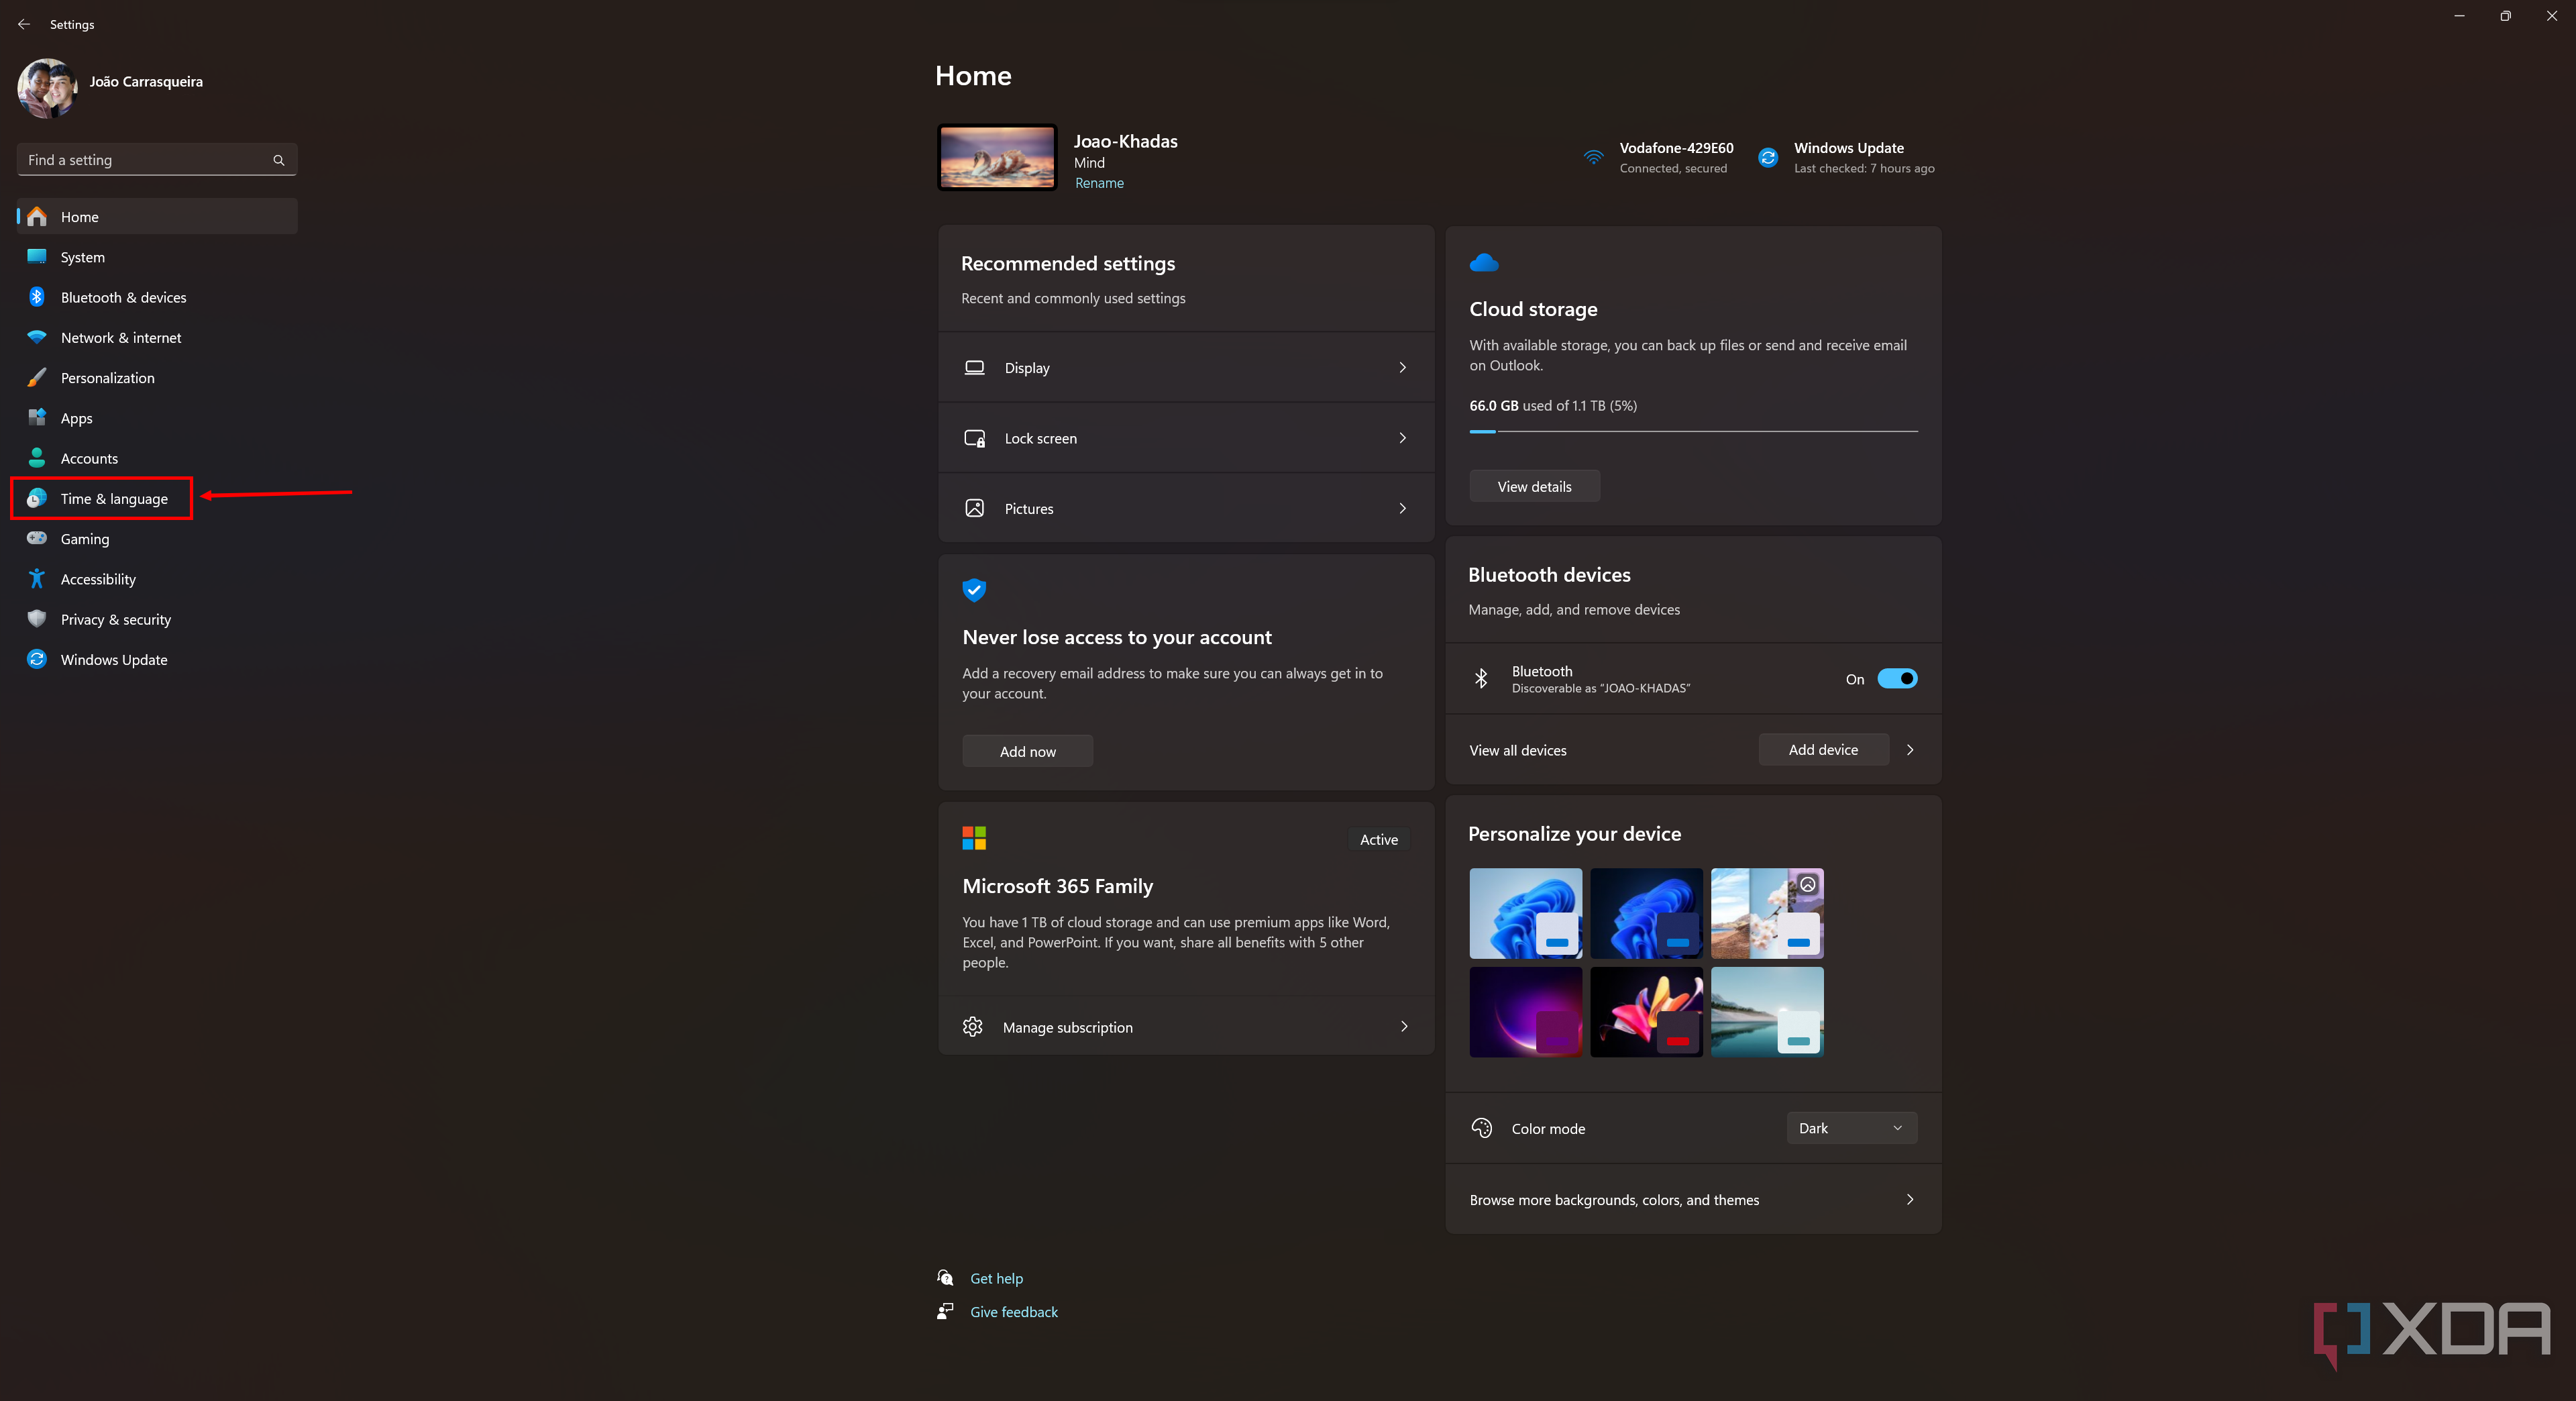This screenshot has height=1401, width=2576.
Task: Click the Bluetooth symbol in Bluetooth devices row
Action: (x=1481, y=678)
